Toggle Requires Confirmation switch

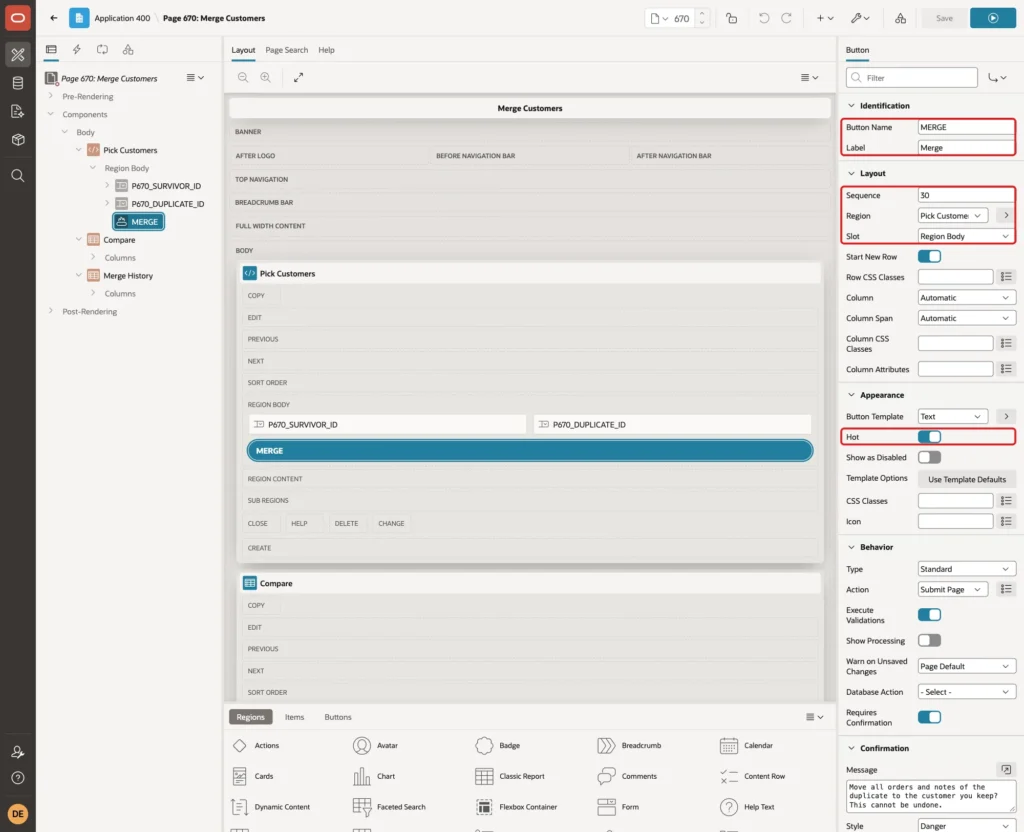[929, 717]
